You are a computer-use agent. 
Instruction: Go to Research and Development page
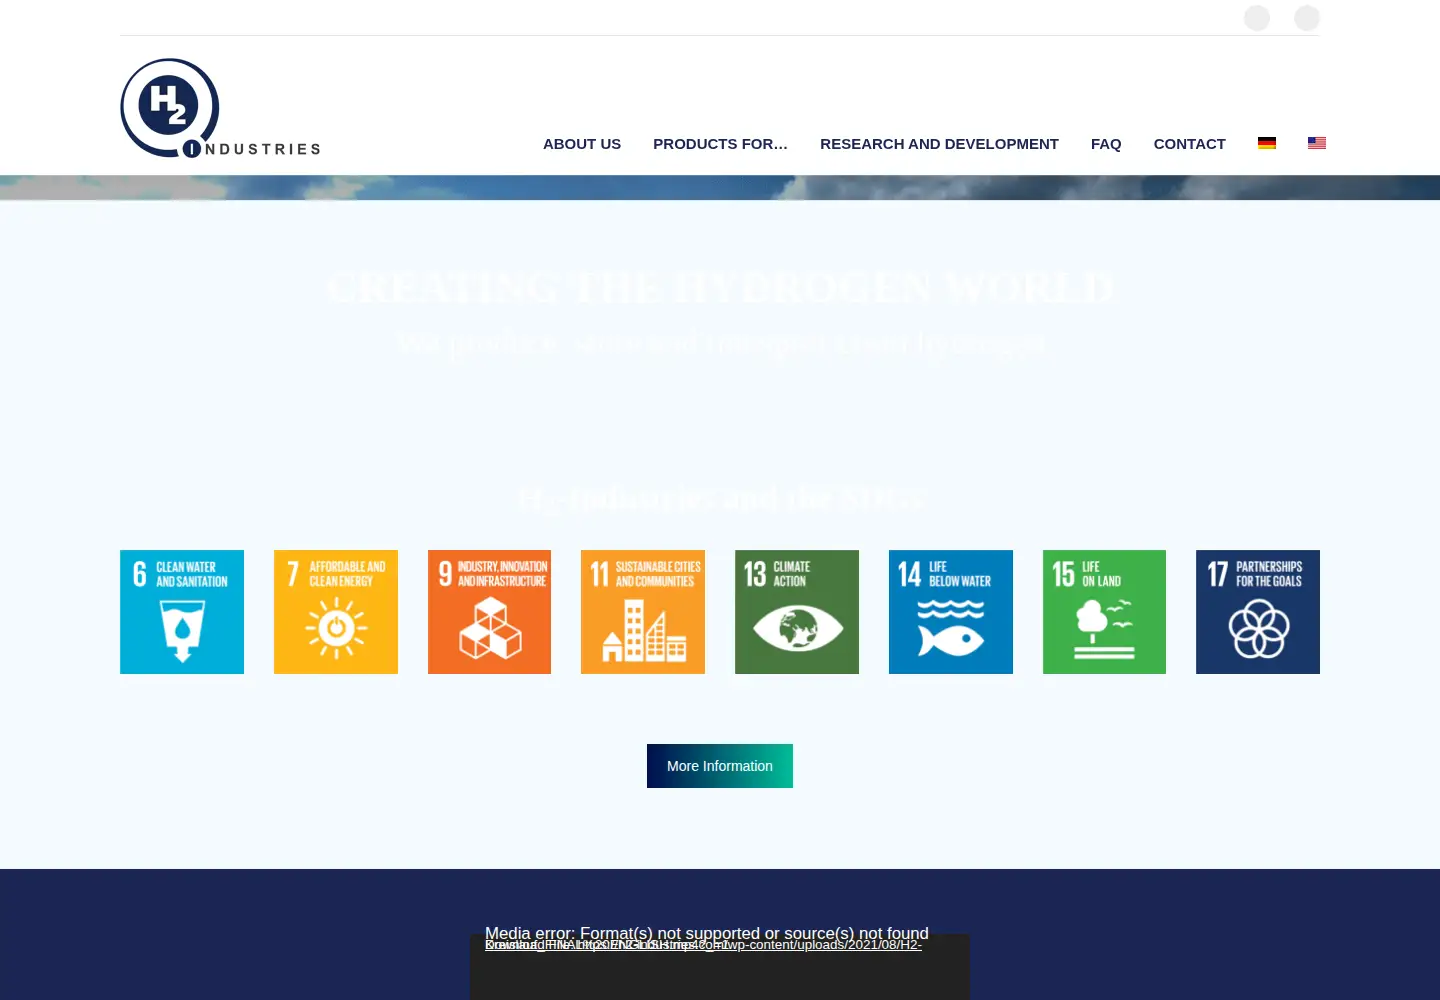click(939, 144)
